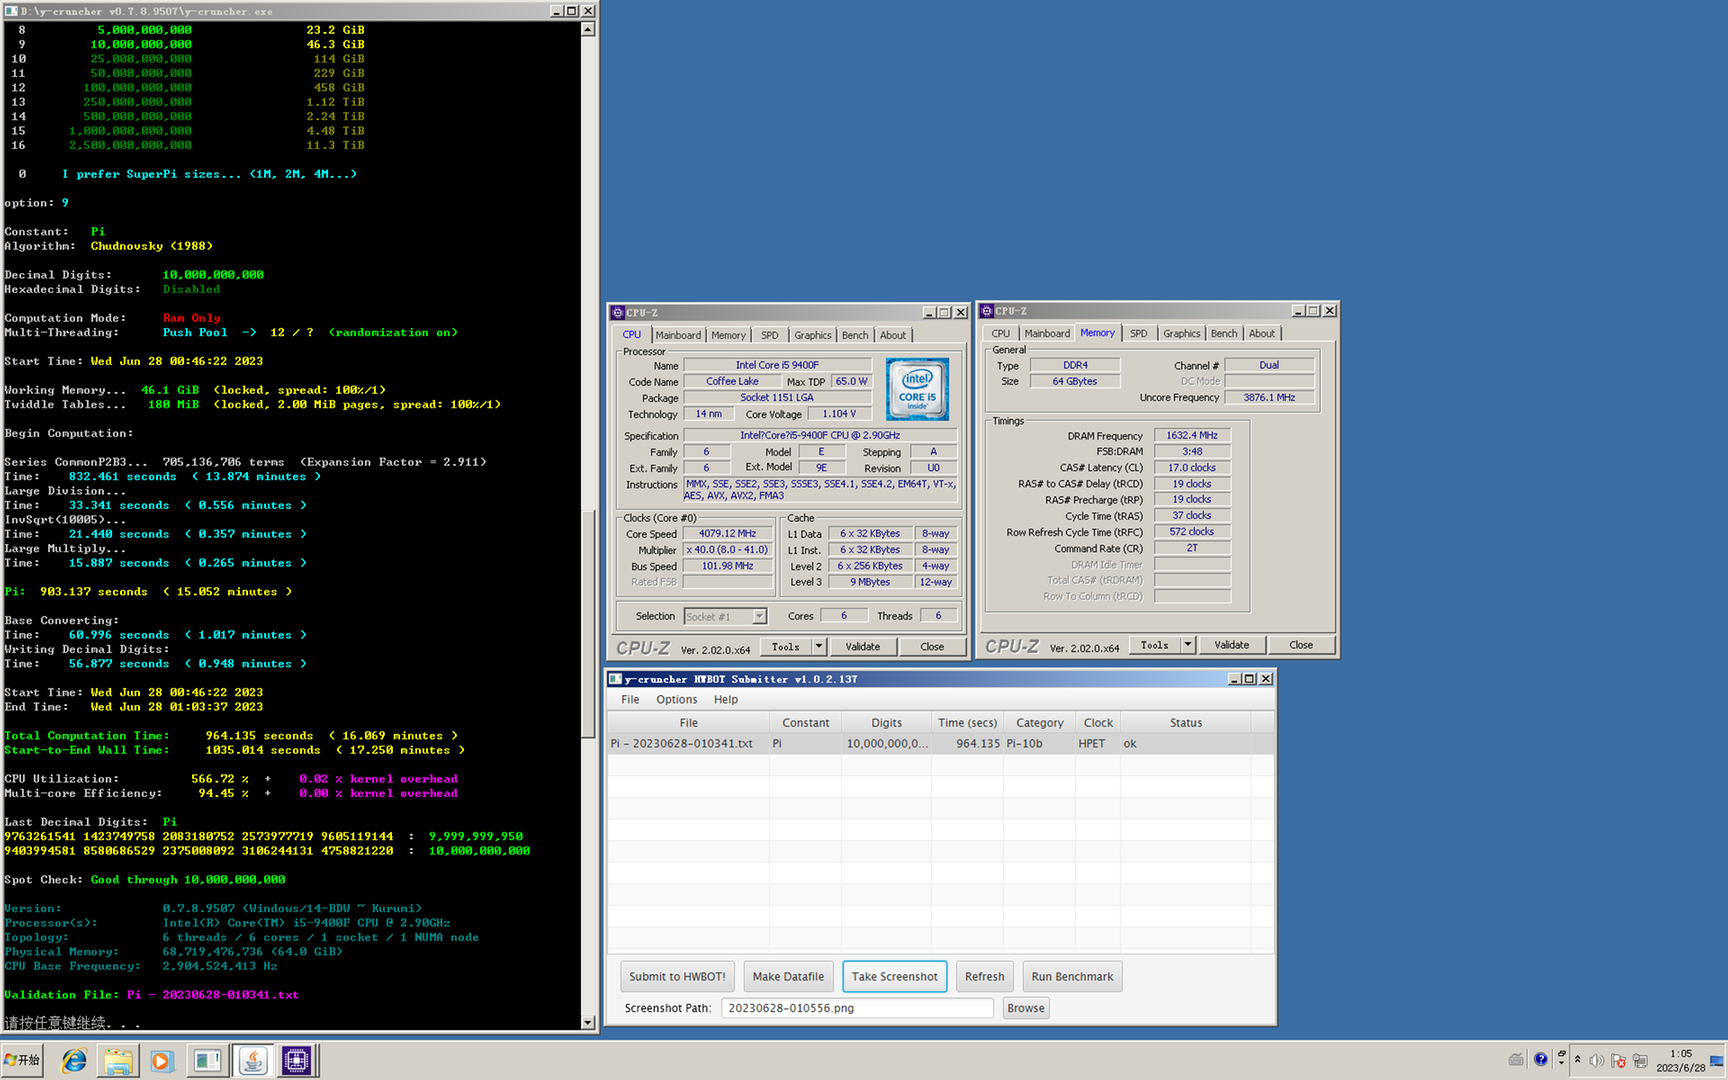The height and width of the screenshot is (1080, 1728).
Task: Click the title icon of the right CPU-Z window
Action: pos(987,311)
